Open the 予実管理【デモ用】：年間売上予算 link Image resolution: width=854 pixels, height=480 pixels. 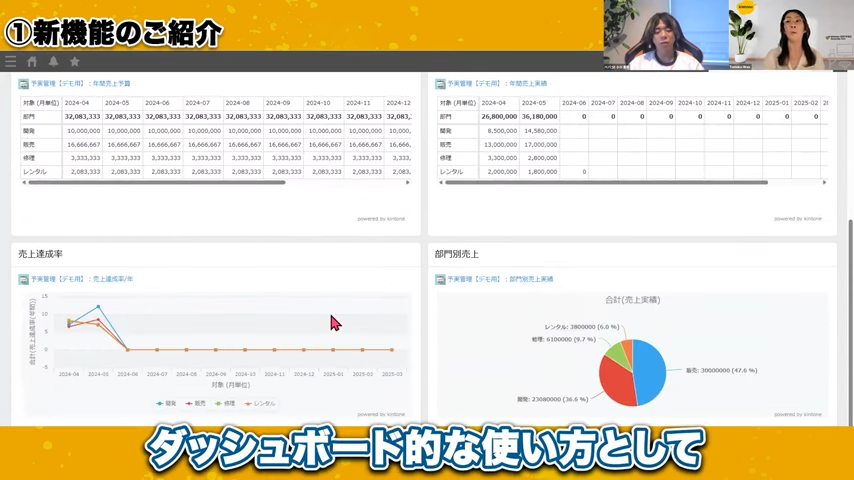pos(81,84)
